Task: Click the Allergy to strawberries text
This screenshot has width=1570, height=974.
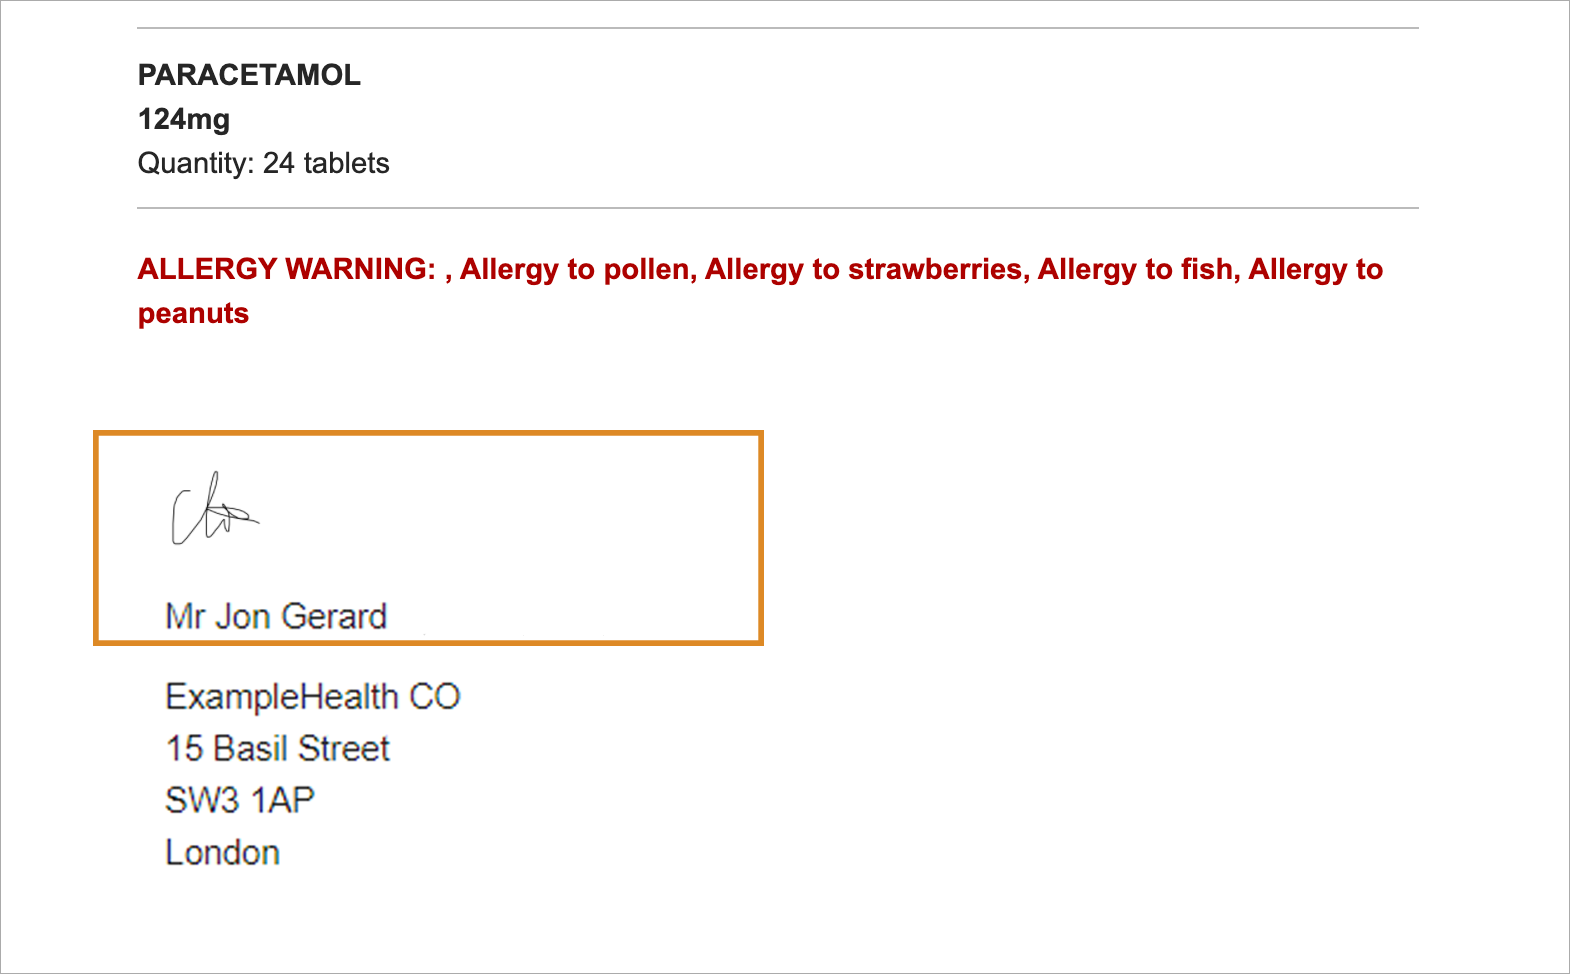Action: tap(865, 269)
